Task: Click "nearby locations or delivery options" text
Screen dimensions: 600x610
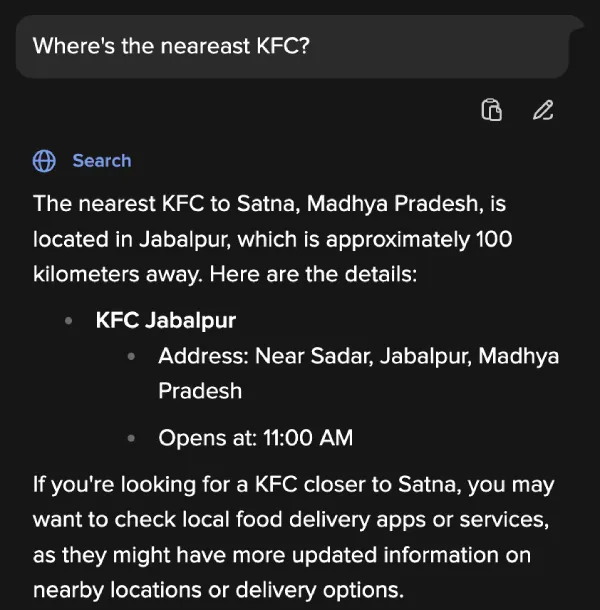Action: (218, 590)
